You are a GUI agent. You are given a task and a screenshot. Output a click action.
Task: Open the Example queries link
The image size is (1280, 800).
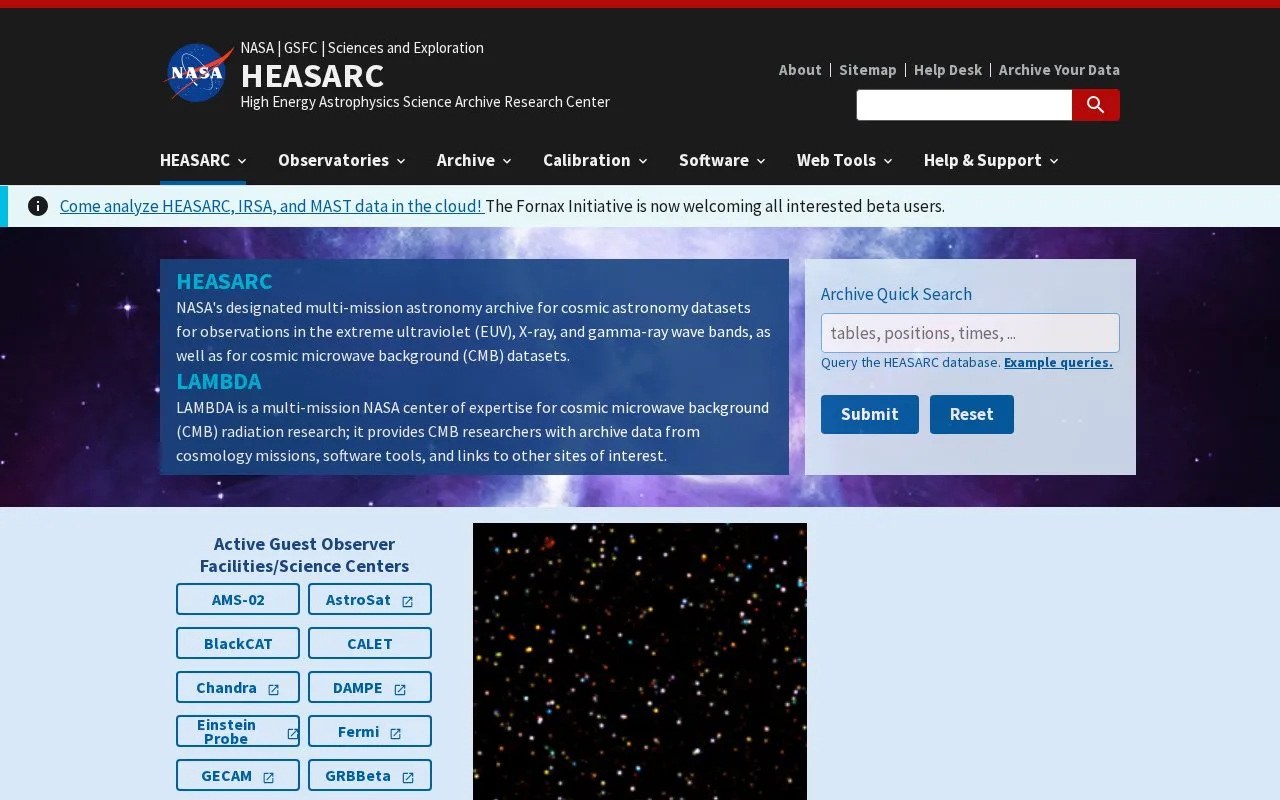click(1058, 362)
